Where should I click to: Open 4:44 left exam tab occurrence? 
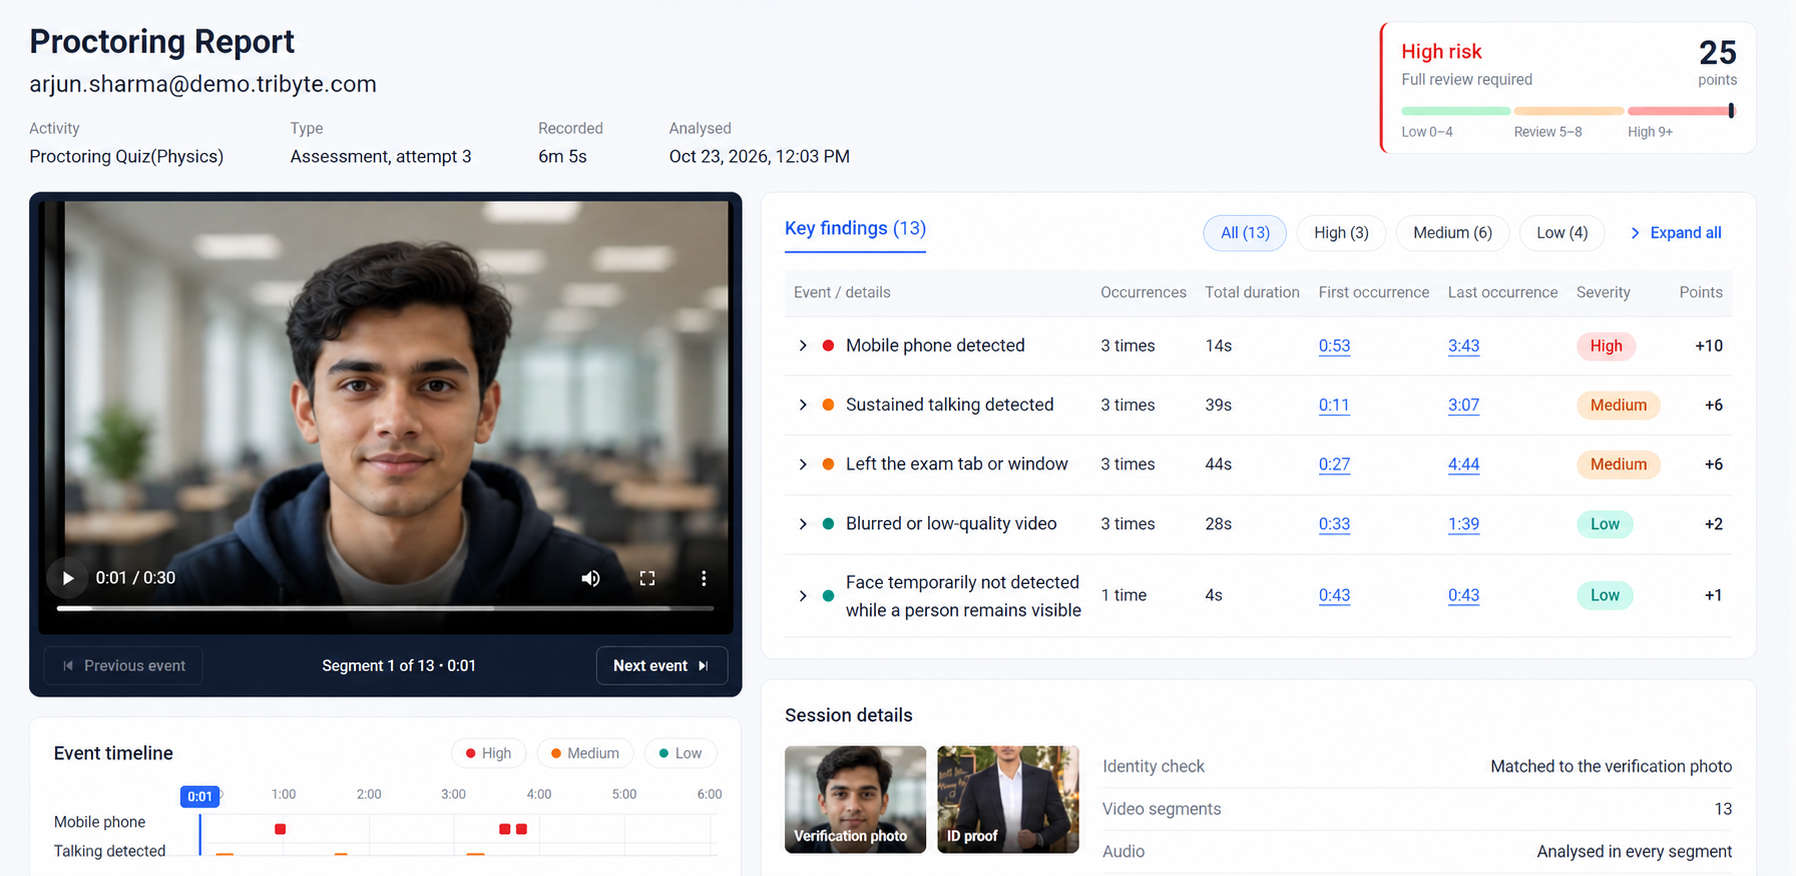1463,464
